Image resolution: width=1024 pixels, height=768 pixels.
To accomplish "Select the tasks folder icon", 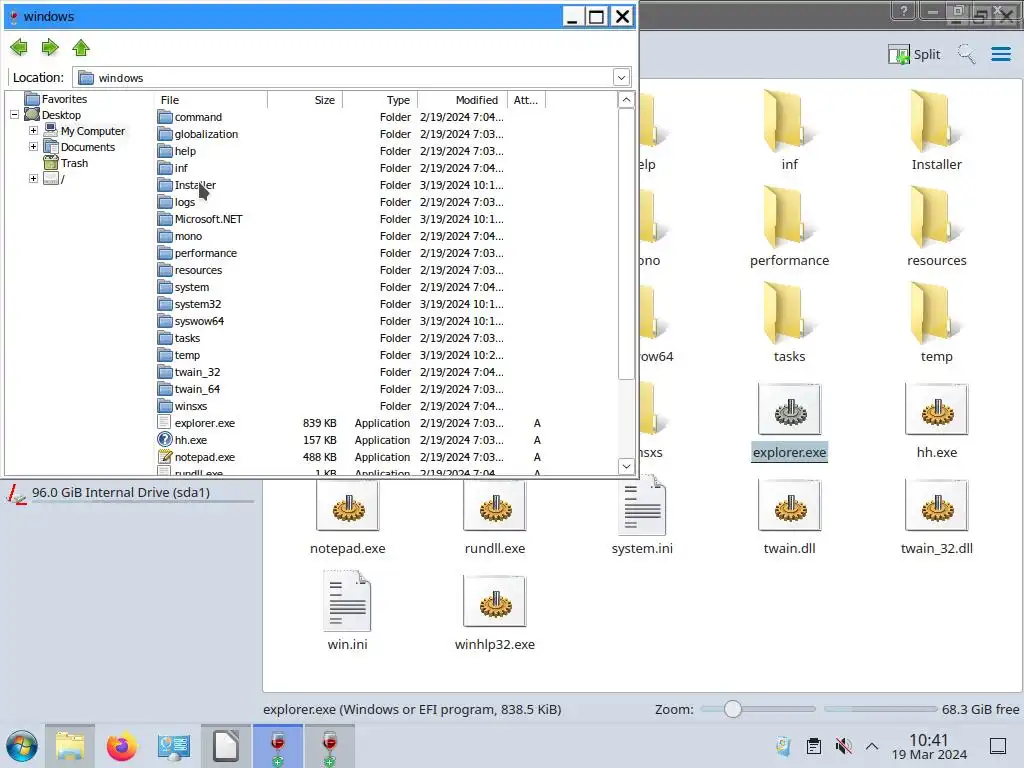I will (790, 323).
